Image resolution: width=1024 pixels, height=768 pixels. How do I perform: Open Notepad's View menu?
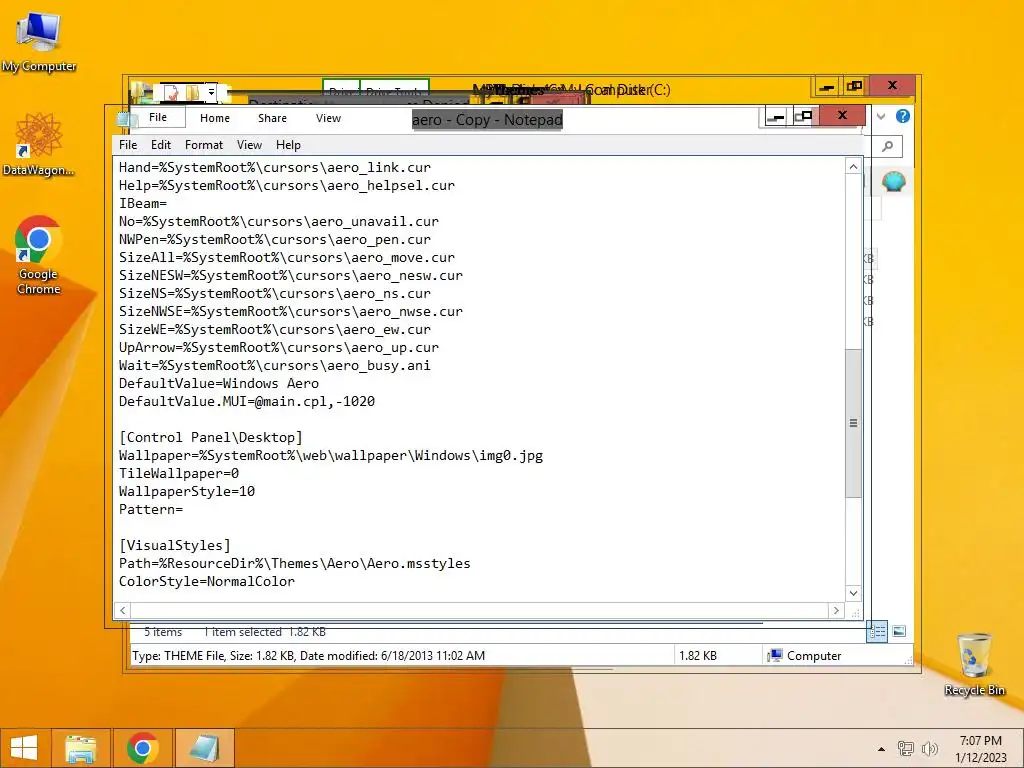pos(249,145)
